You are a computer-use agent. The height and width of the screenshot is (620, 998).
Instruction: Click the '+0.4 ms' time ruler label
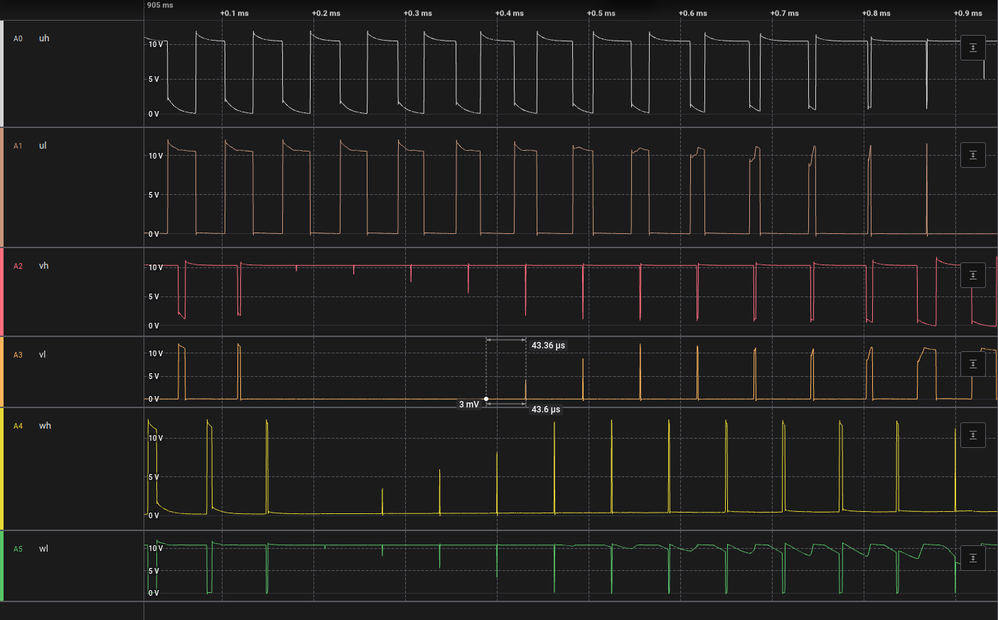coord(509,13)
